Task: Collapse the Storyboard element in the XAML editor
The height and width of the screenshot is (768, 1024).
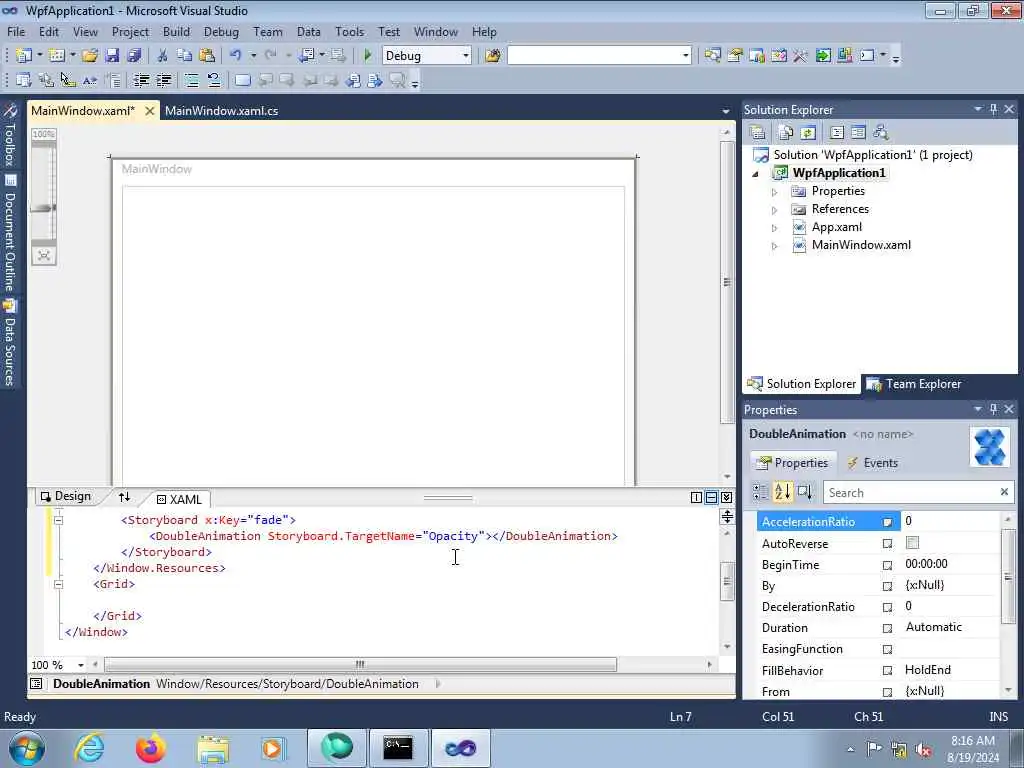Action: pos(58,520)
